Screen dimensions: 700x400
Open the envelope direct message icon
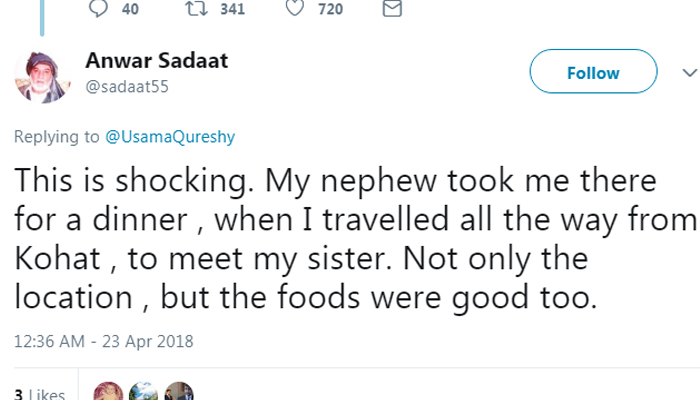393,9
